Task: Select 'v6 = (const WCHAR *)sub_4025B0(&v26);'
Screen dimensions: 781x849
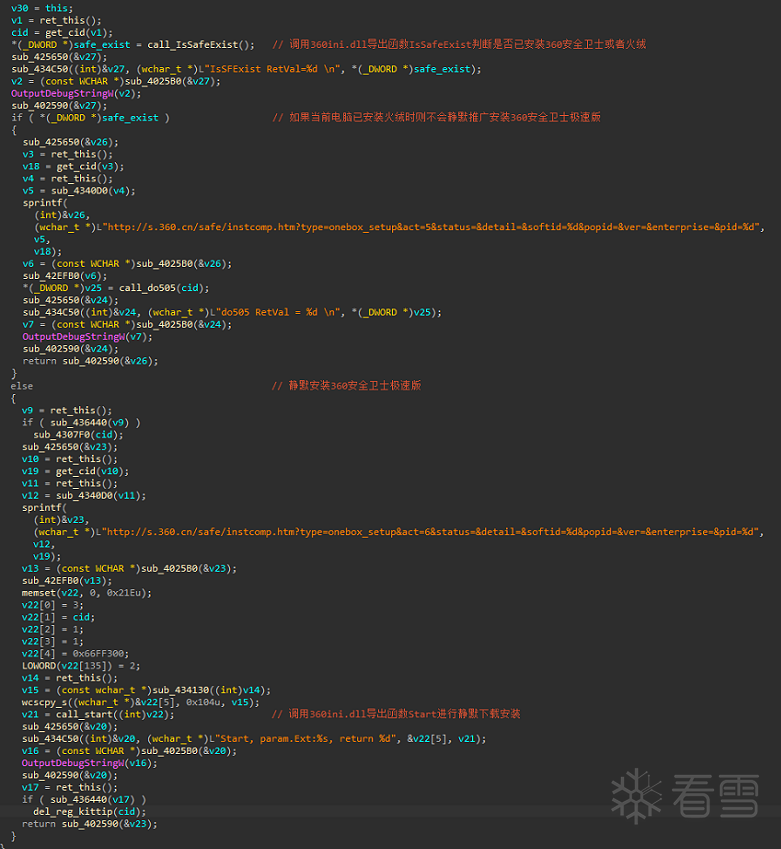Action: (x=127, y=264)
